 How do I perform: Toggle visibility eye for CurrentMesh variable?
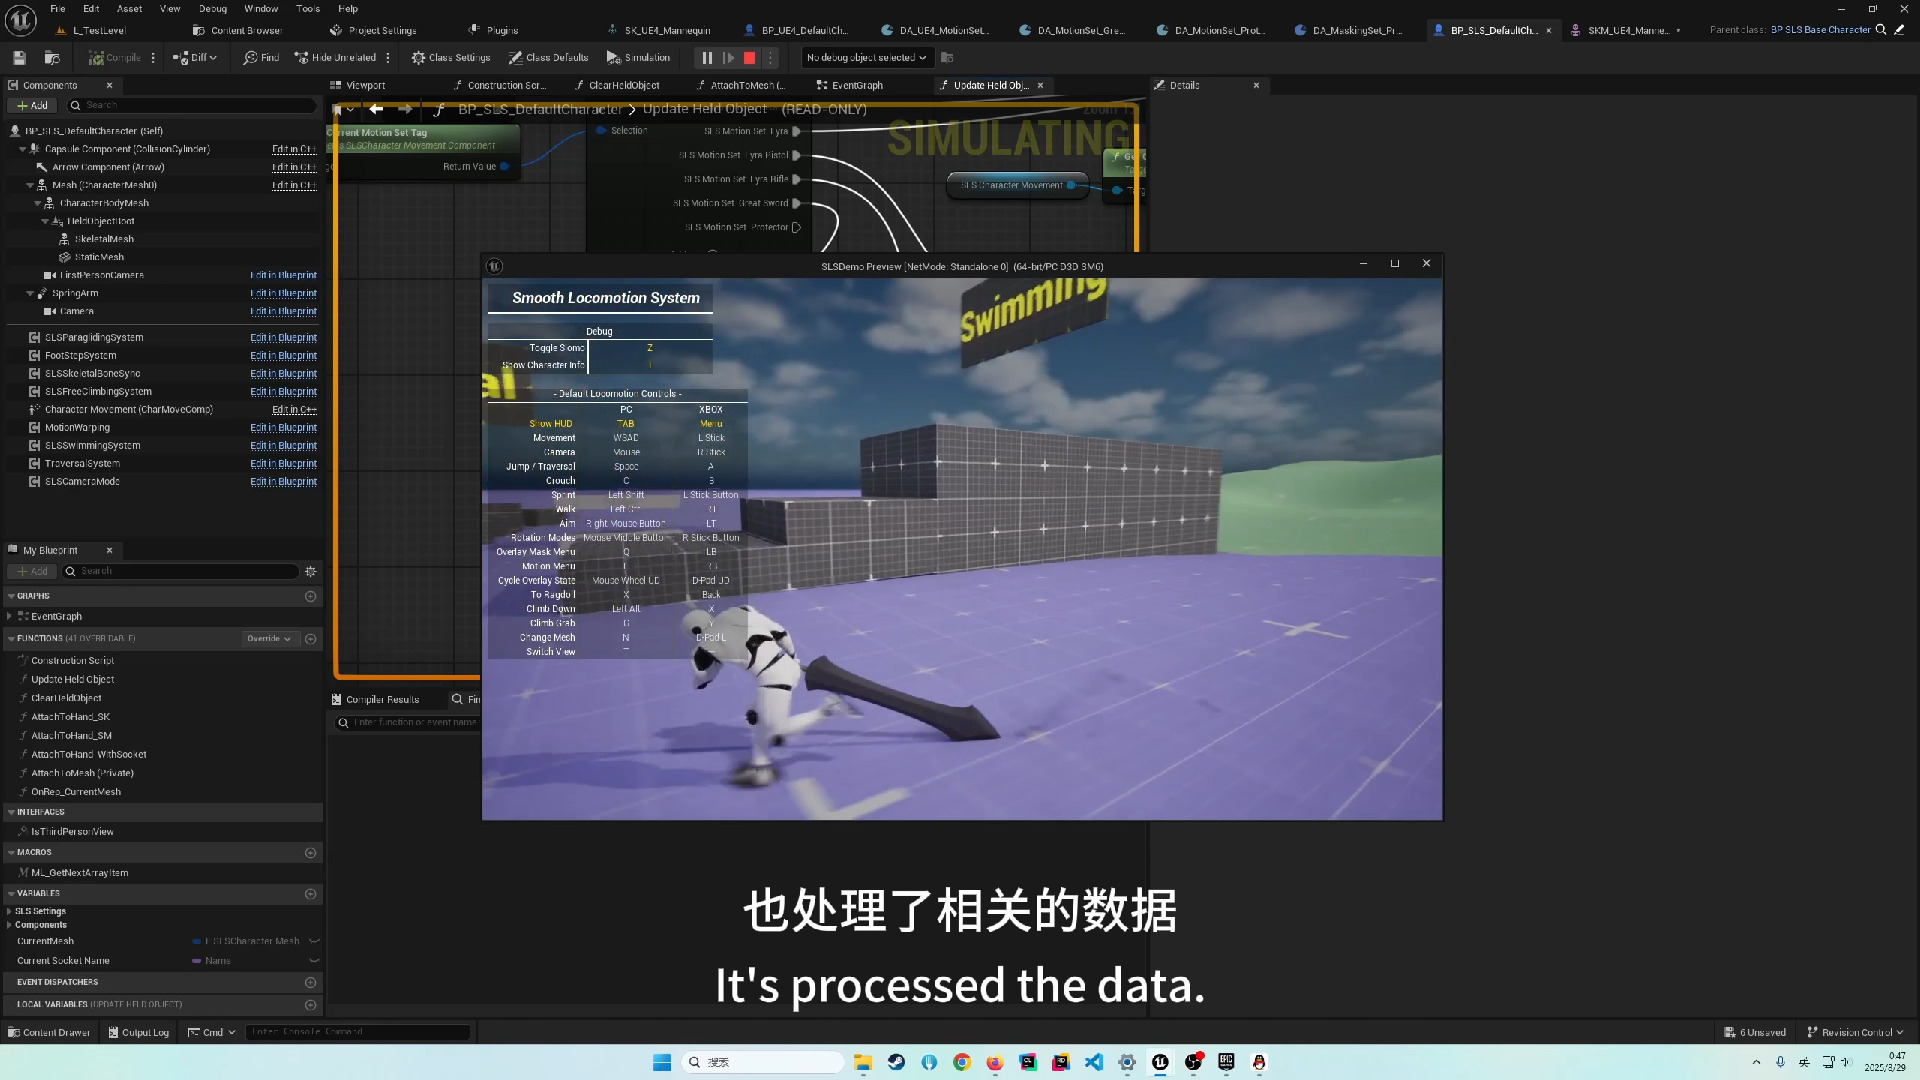tap(314, 941)
